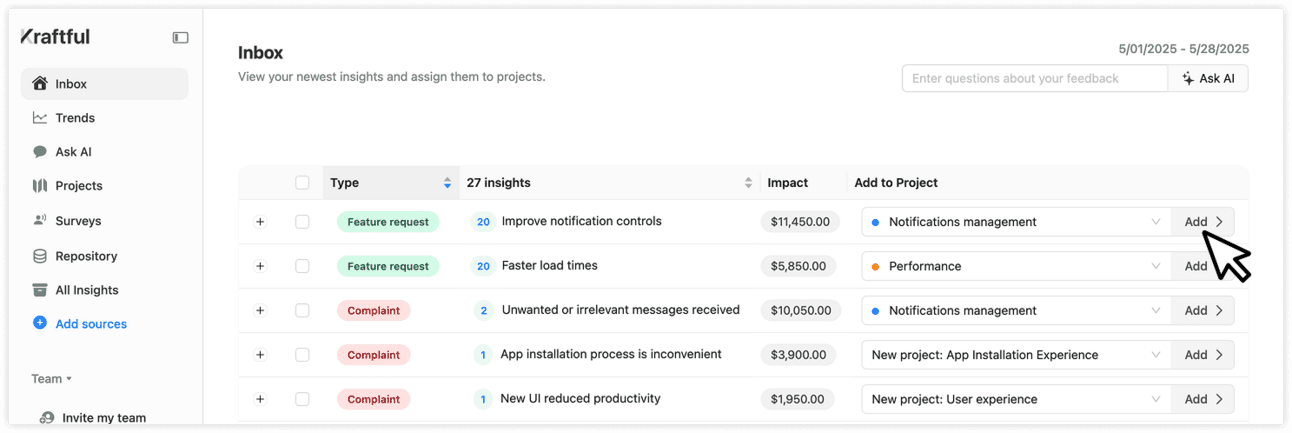Image resolution: width=1292 pixels, height=433 pixels.
Task: Check the Faster load times row
Action: [x=302, y=266]
